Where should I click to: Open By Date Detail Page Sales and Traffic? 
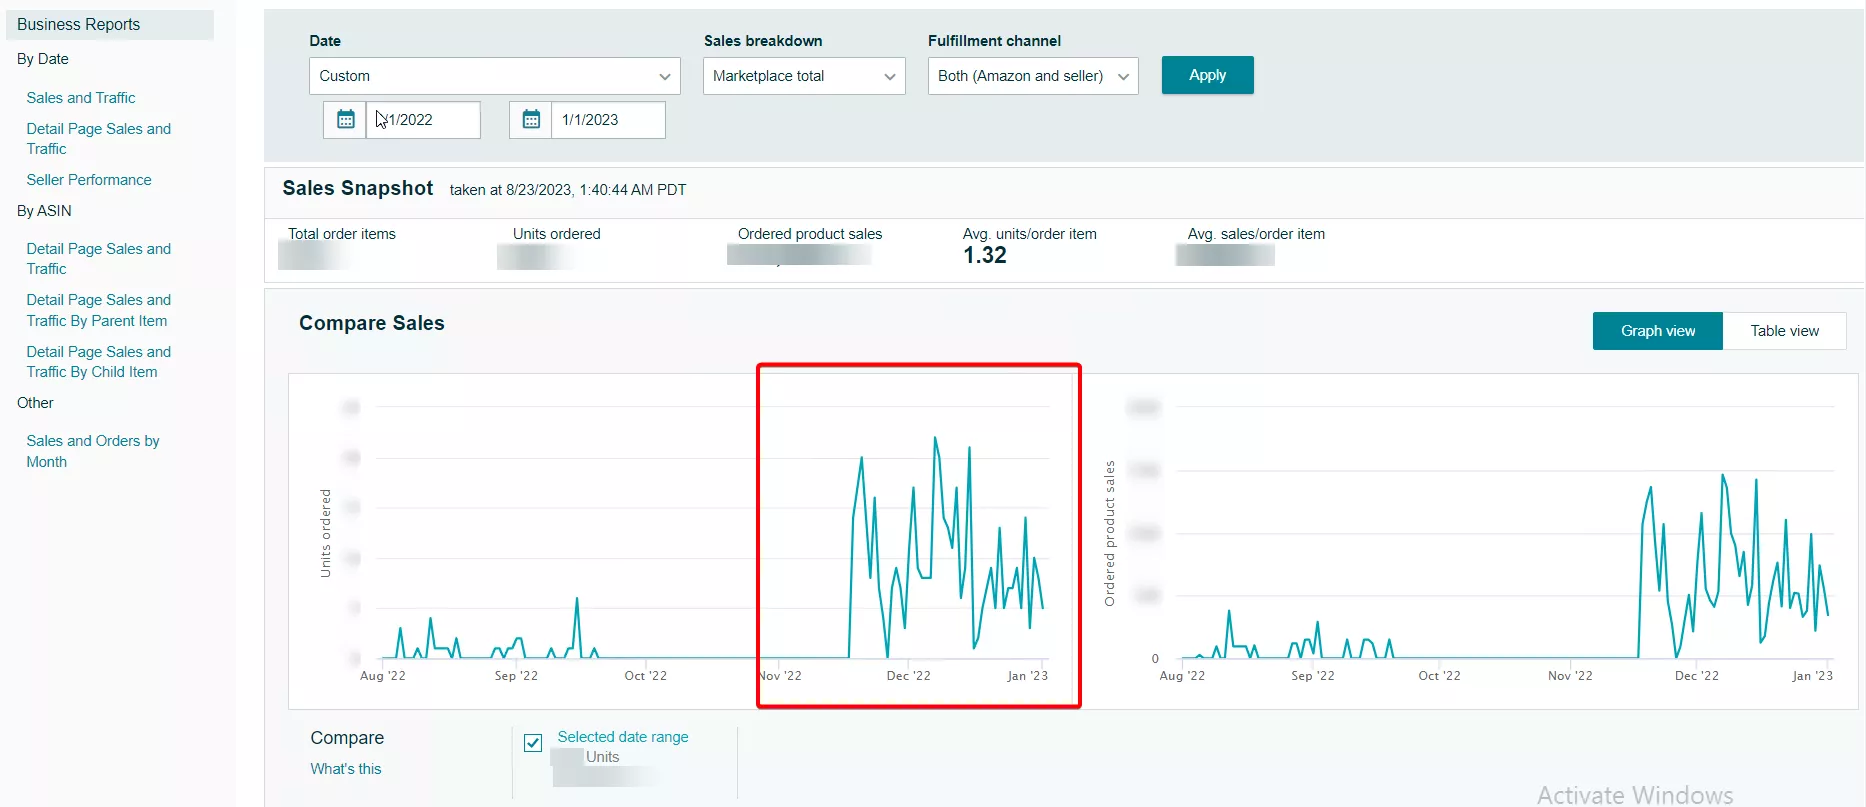pos(99,139)
